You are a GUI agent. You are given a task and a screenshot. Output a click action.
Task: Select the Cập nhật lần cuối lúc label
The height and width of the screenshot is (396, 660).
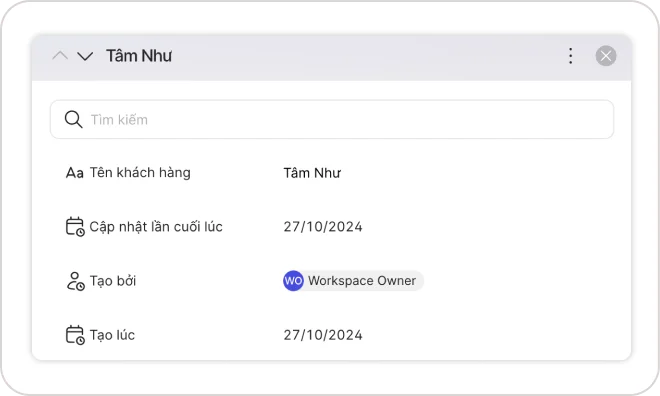156,227
